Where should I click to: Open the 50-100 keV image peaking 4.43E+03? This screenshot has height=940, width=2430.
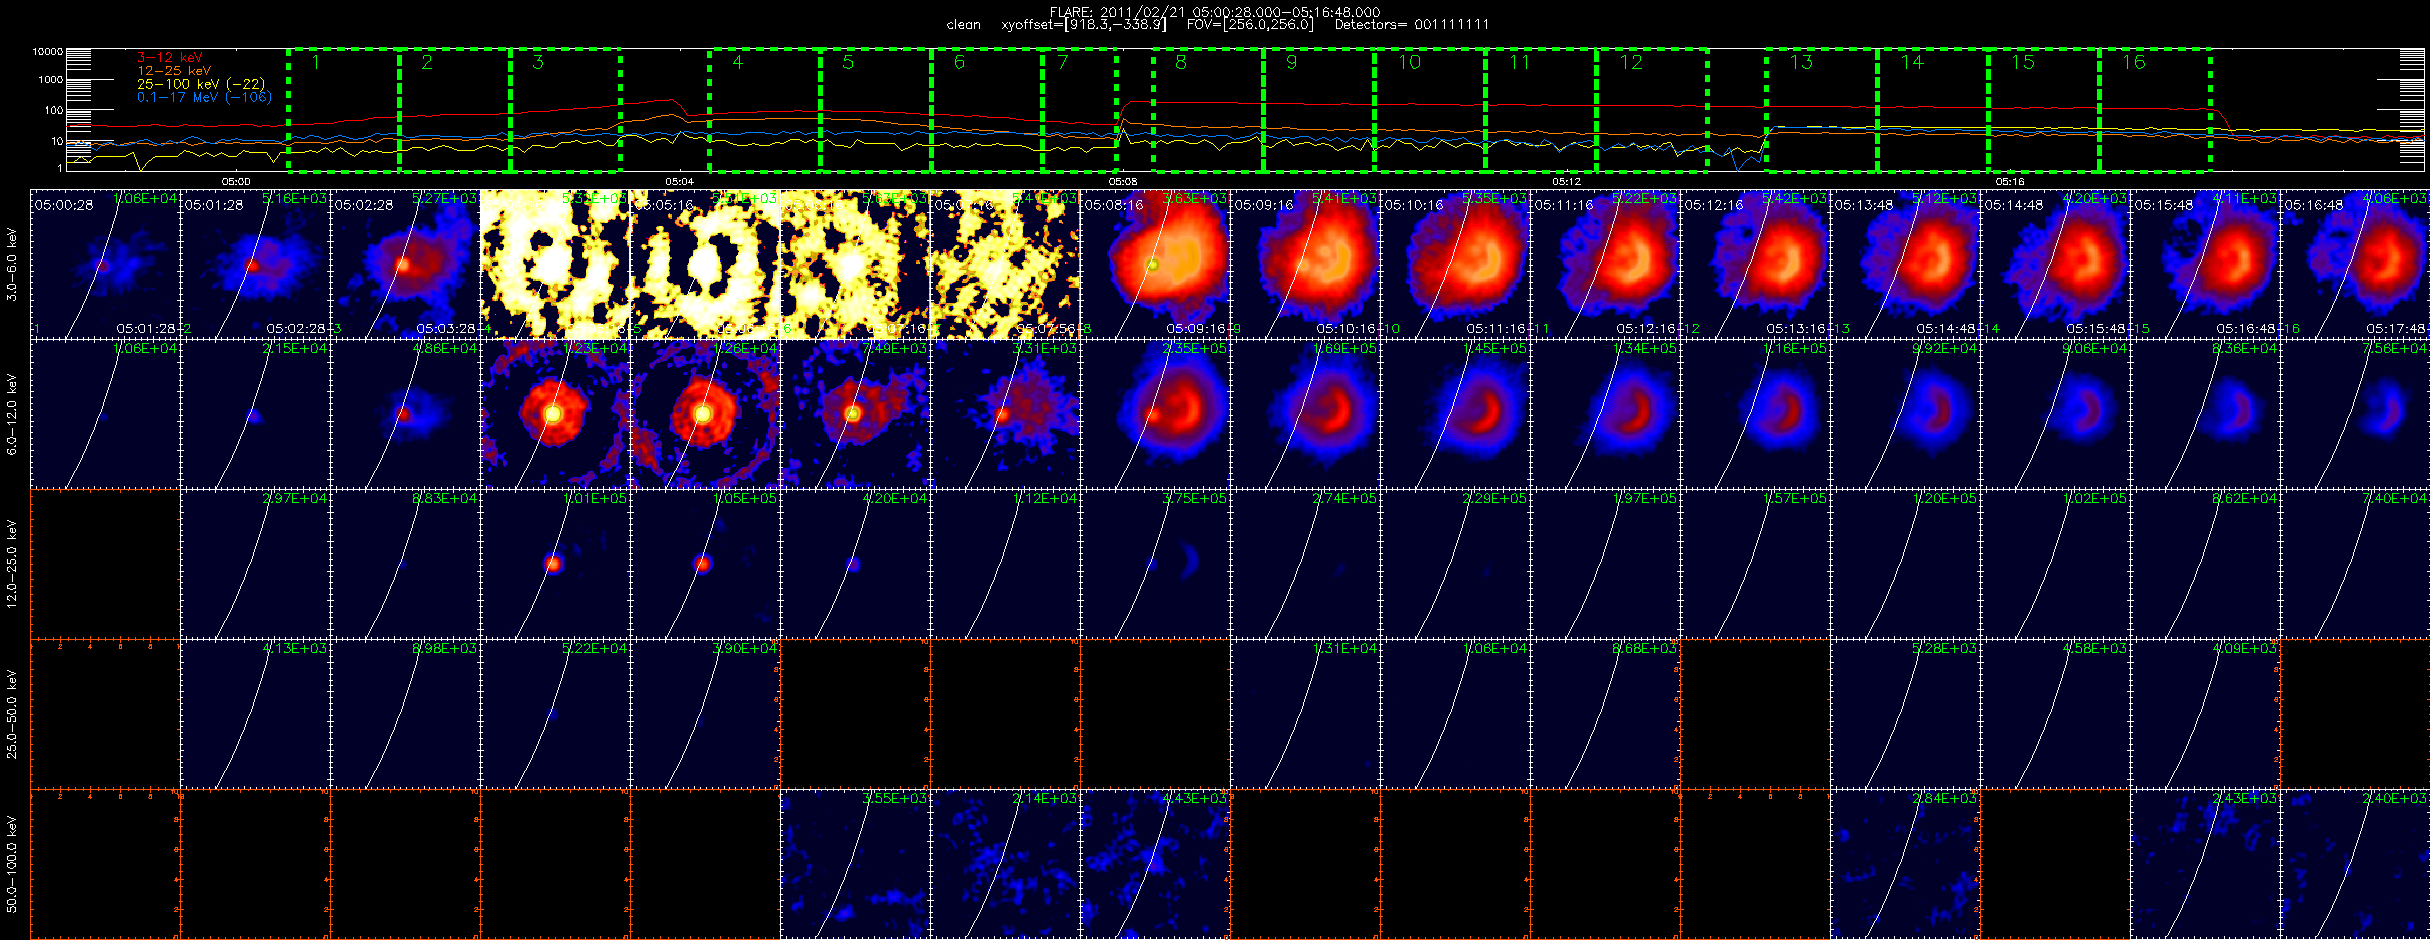1155,864
